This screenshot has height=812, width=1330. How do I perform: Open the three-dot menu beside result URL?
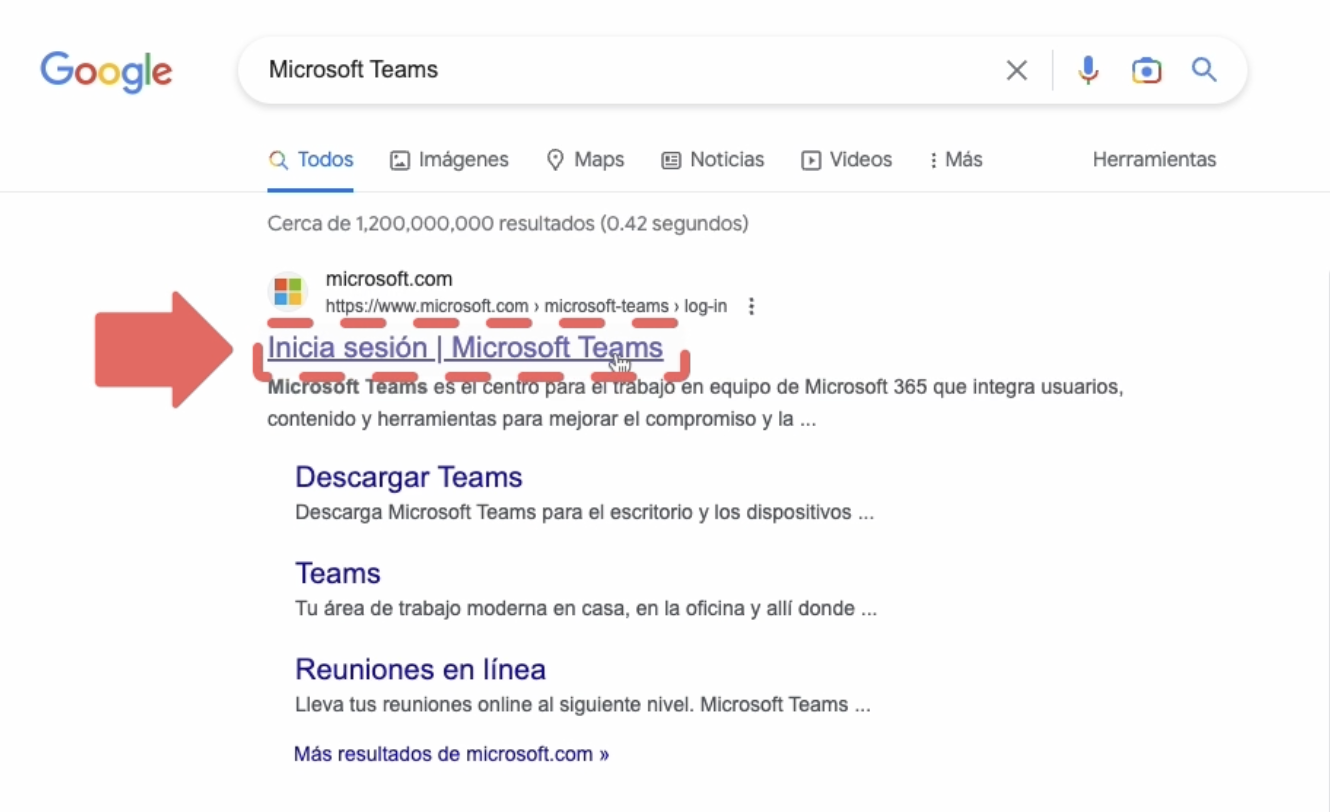(751, 306)
